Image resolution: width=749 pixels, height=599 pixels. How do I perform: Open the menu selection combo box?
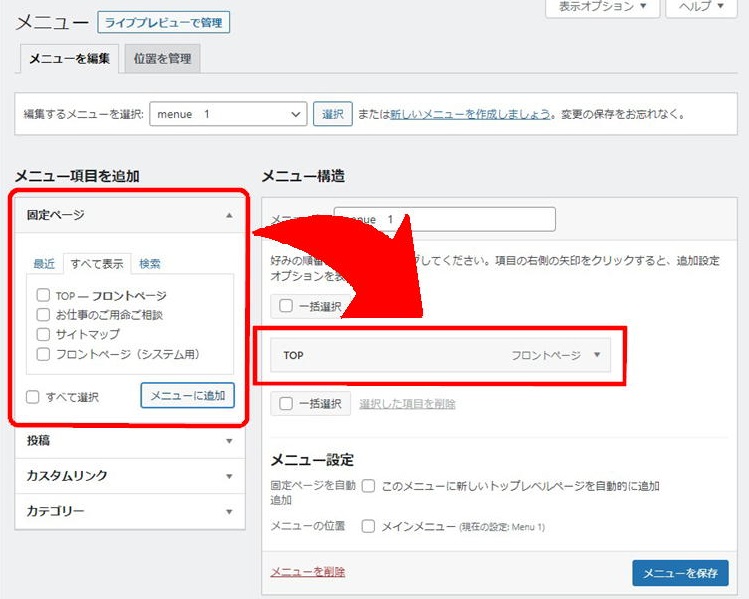(x=228, y=115)
